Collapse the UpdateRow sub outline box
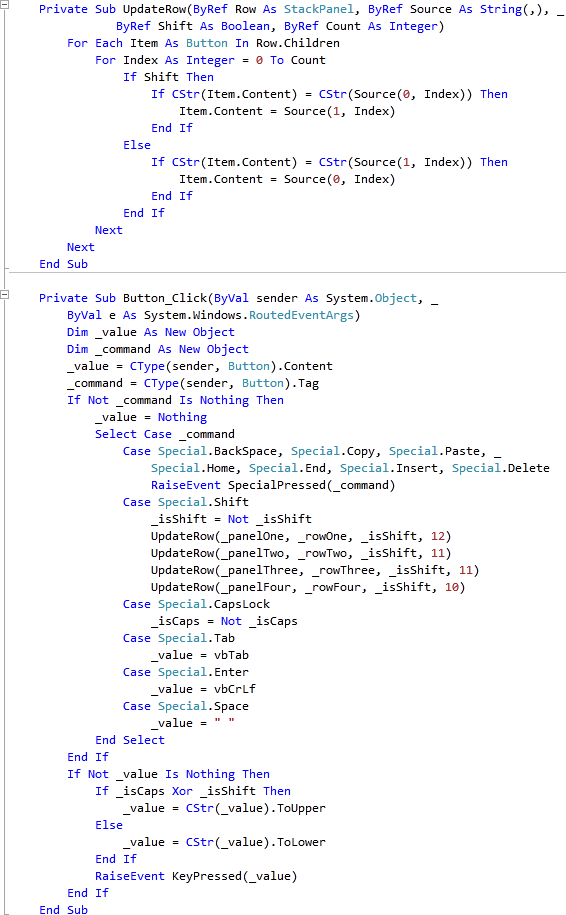The image size is (566, 915). point(4,5)
